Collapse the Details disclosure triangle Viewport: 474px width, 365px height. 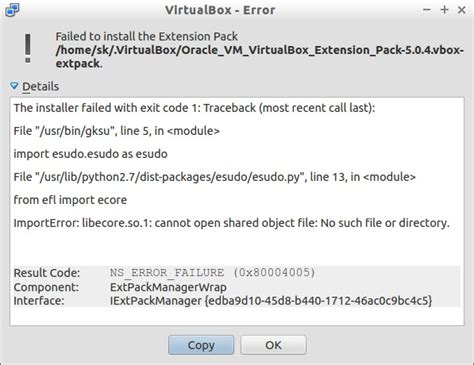14,86
